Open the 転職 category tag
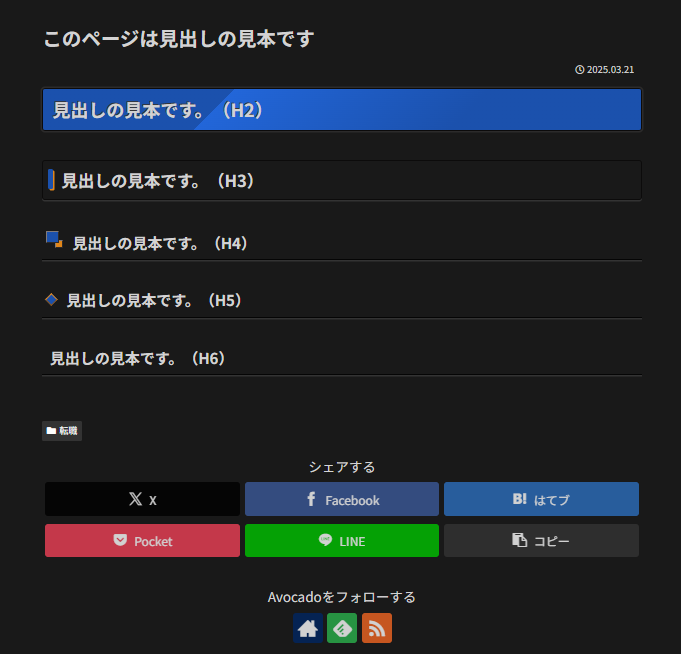This screenshot has height=654, width=681. click(x=62, y=431)
